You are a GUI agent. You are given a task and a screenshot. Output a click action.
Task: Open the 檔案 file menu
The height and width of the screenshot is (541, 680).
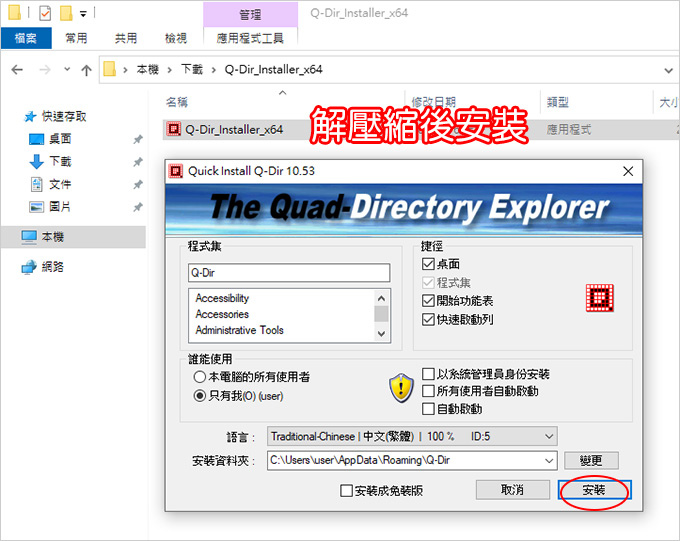click(x=26, y=38)
